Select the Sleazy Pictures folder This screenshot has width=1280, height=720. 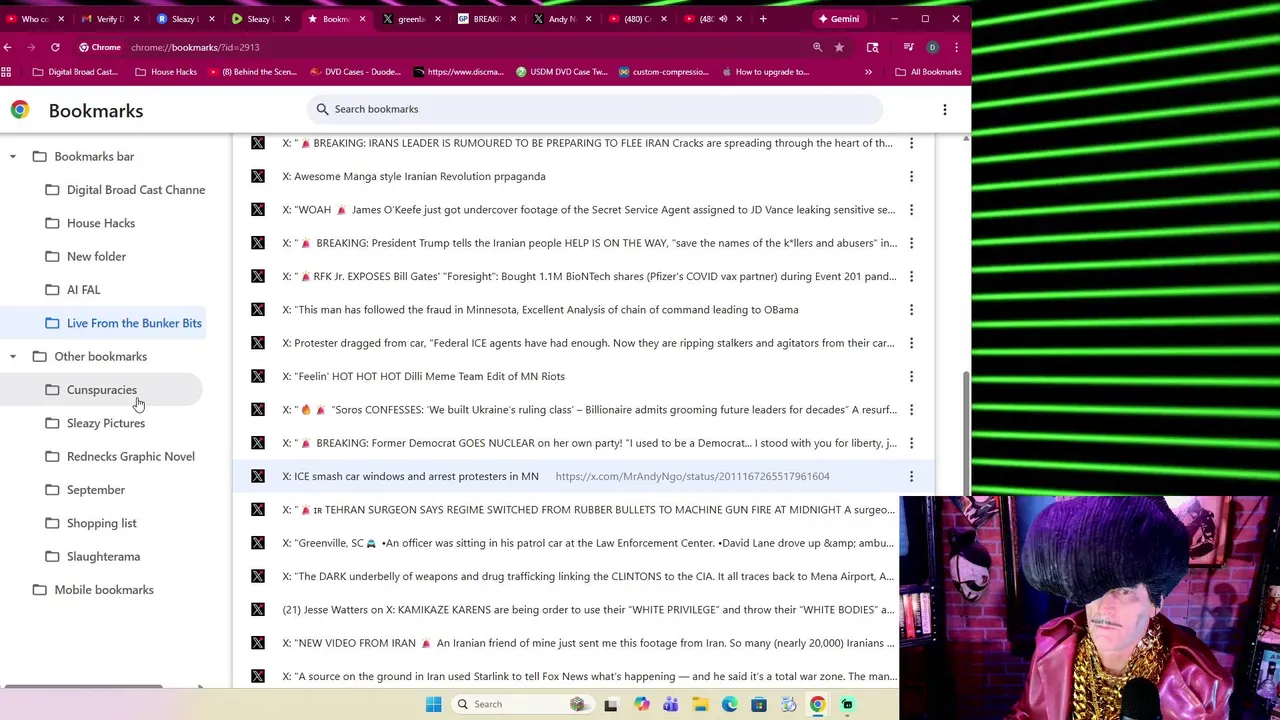pos(95,423)
